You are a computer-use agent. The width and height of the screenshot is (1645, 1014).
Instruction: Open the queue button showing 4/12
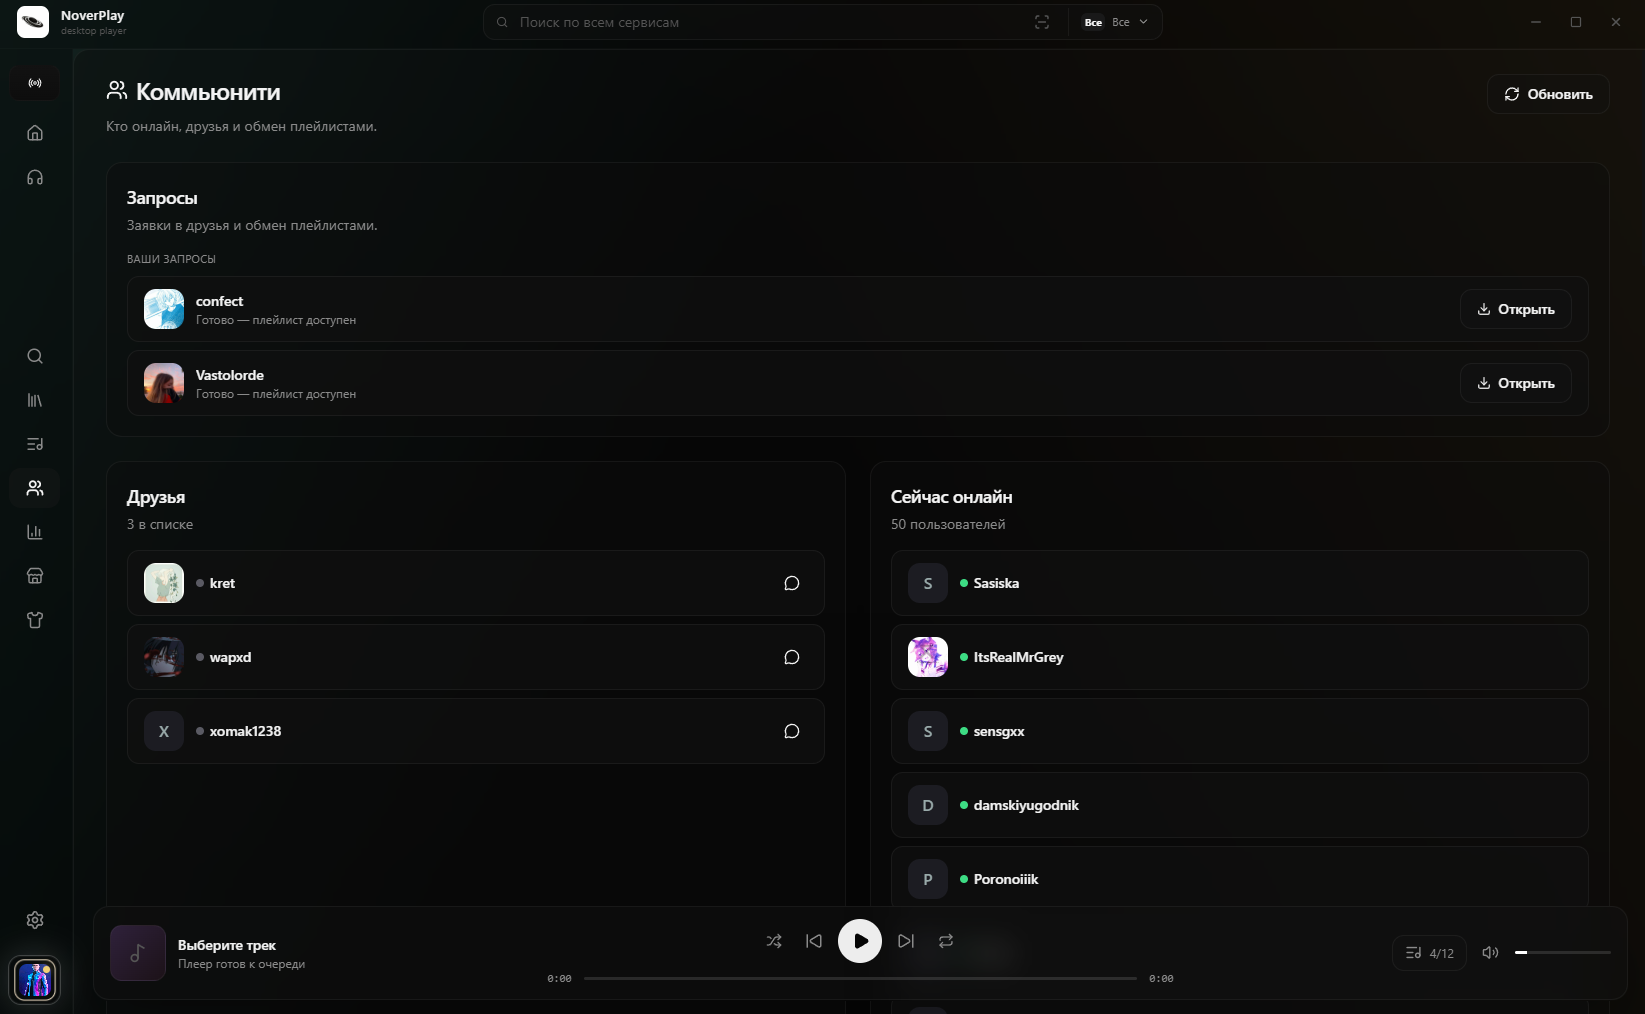[x=1430, y=953]
